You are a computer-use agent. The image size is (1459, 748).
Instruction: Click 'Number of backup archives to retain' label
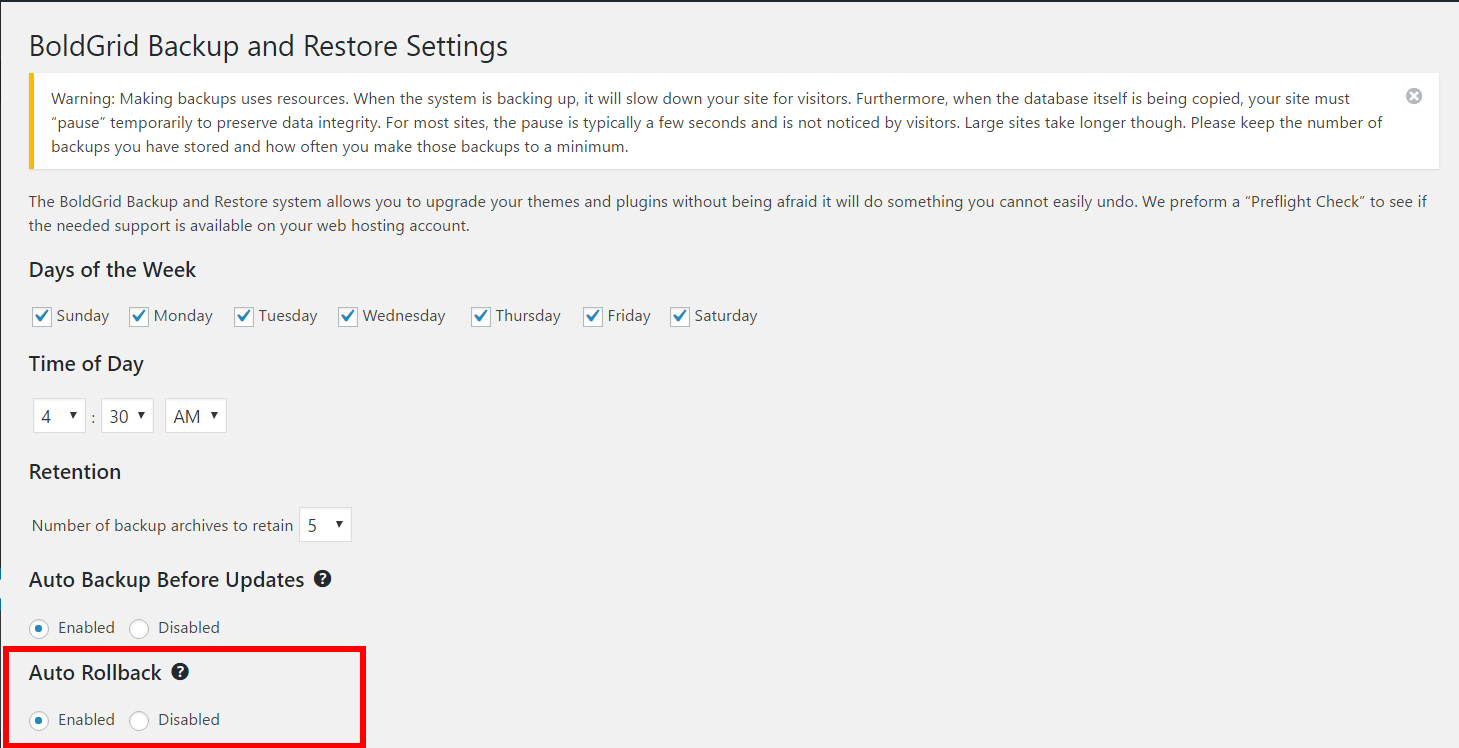pyautogui.click(x=163, y=525)
